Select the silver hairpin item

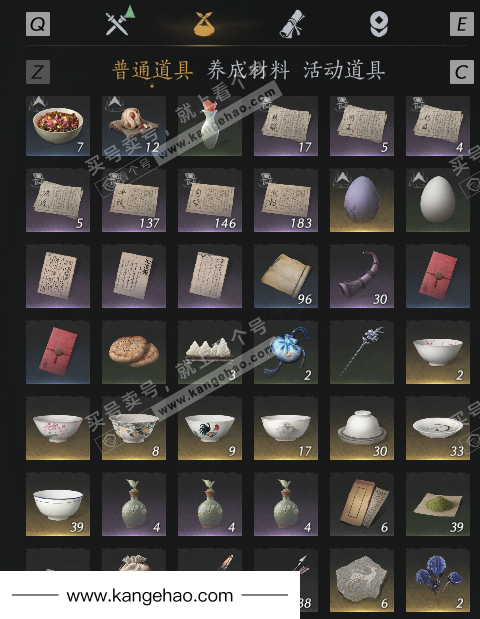coord(362,352)
